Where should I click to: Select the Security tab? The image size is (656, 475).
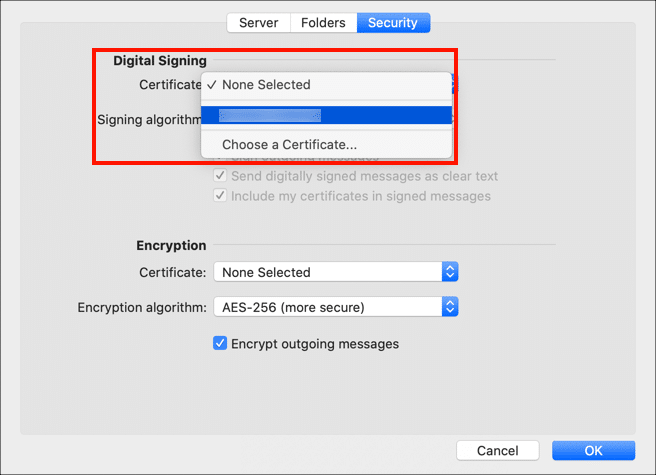392,22
